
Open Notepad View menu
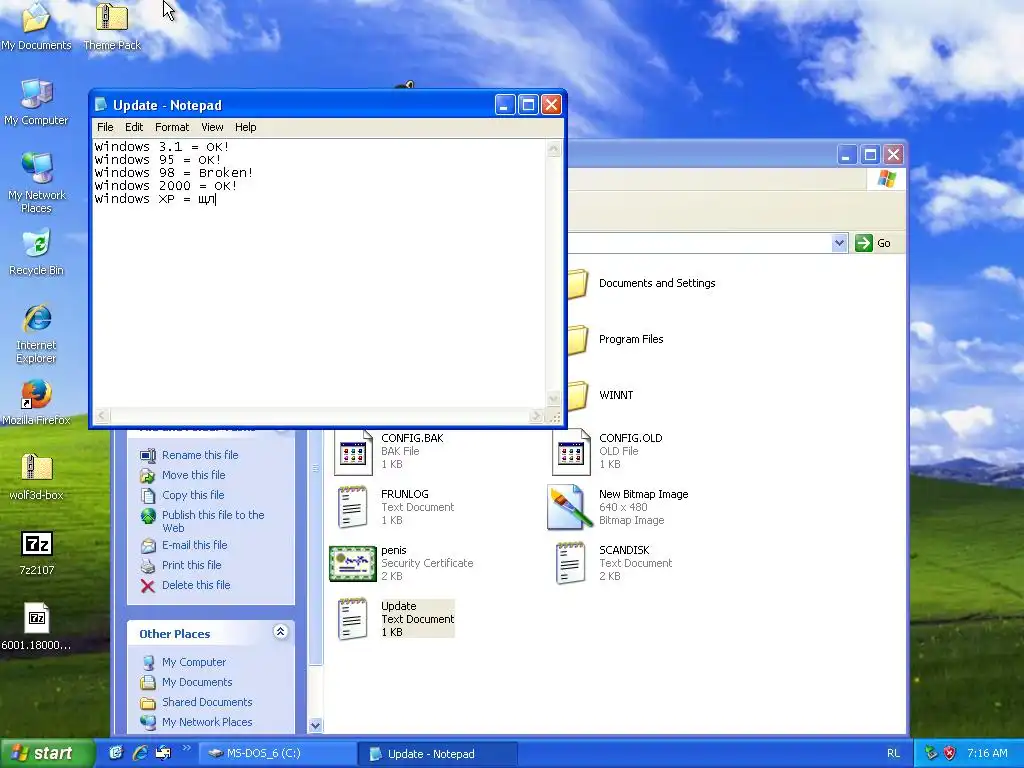[212, 127]
